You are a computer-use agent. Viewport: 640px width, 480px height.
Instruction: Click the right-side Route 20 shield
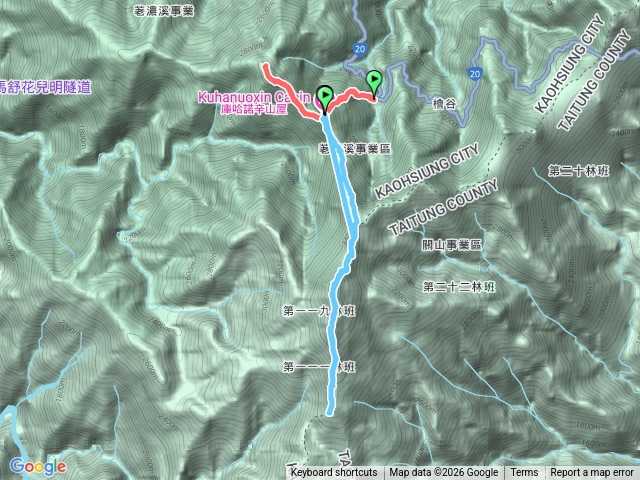click(x=474, y=73)
